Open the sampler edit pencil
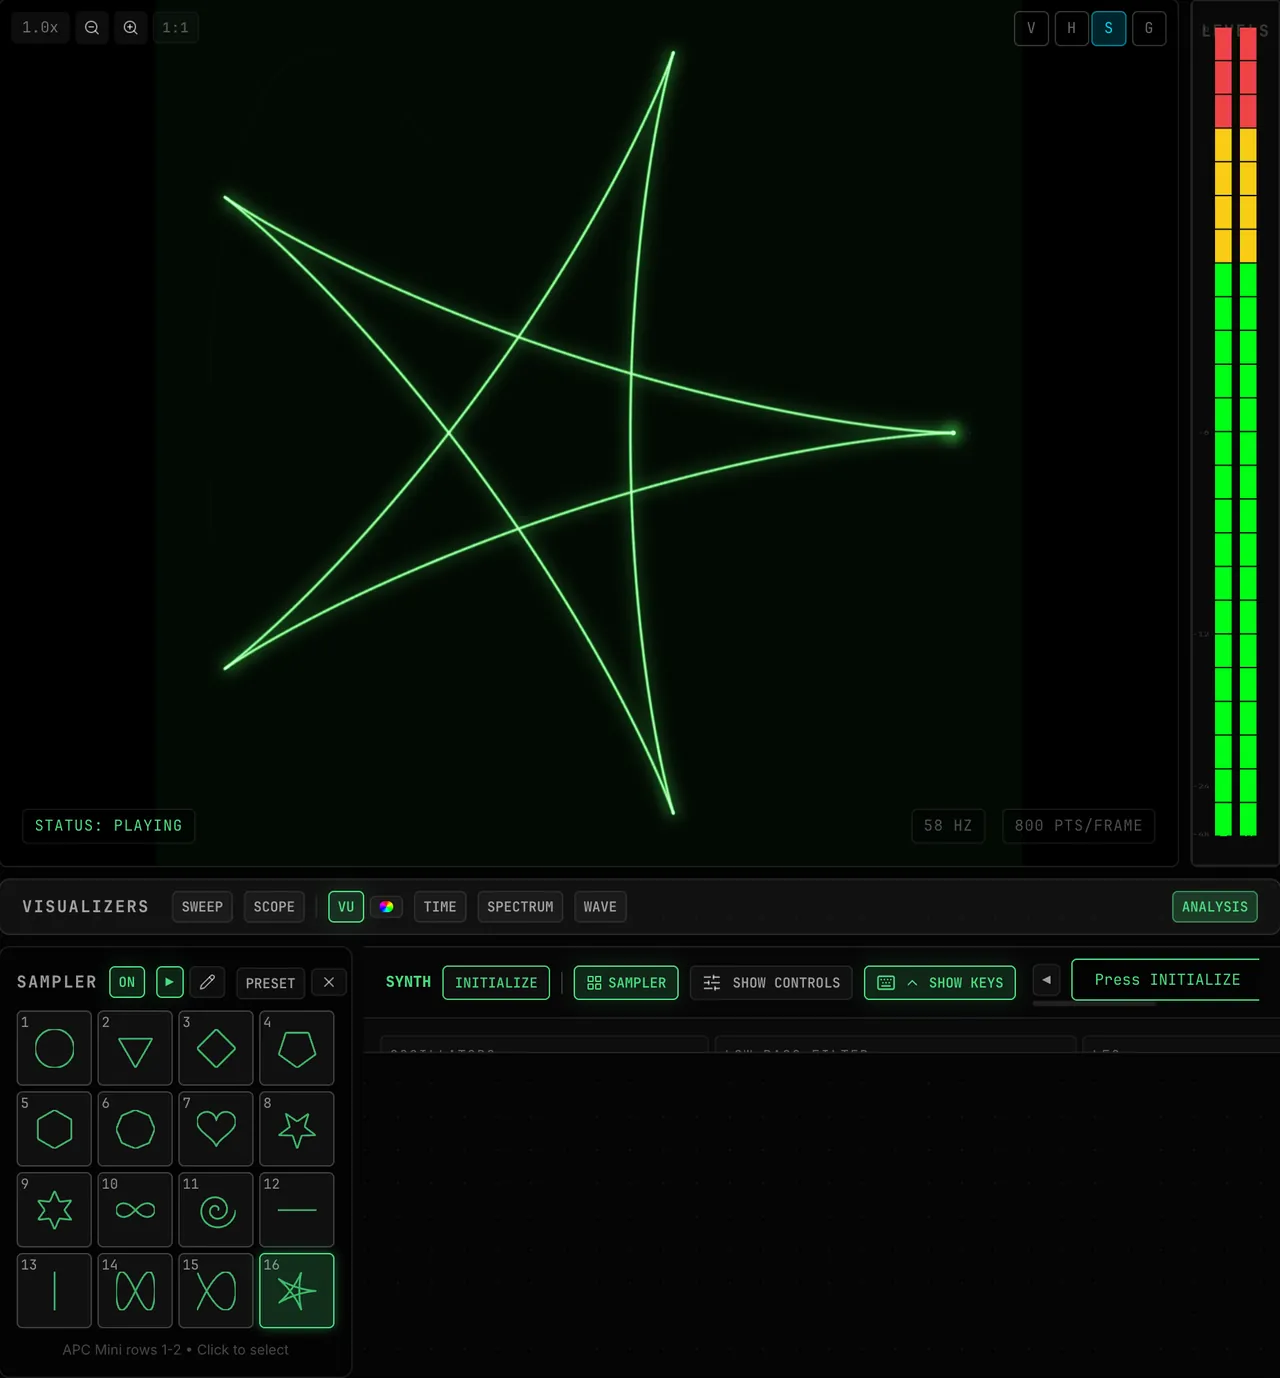This screenshot has height=1378, width=1280. (208, 982)
